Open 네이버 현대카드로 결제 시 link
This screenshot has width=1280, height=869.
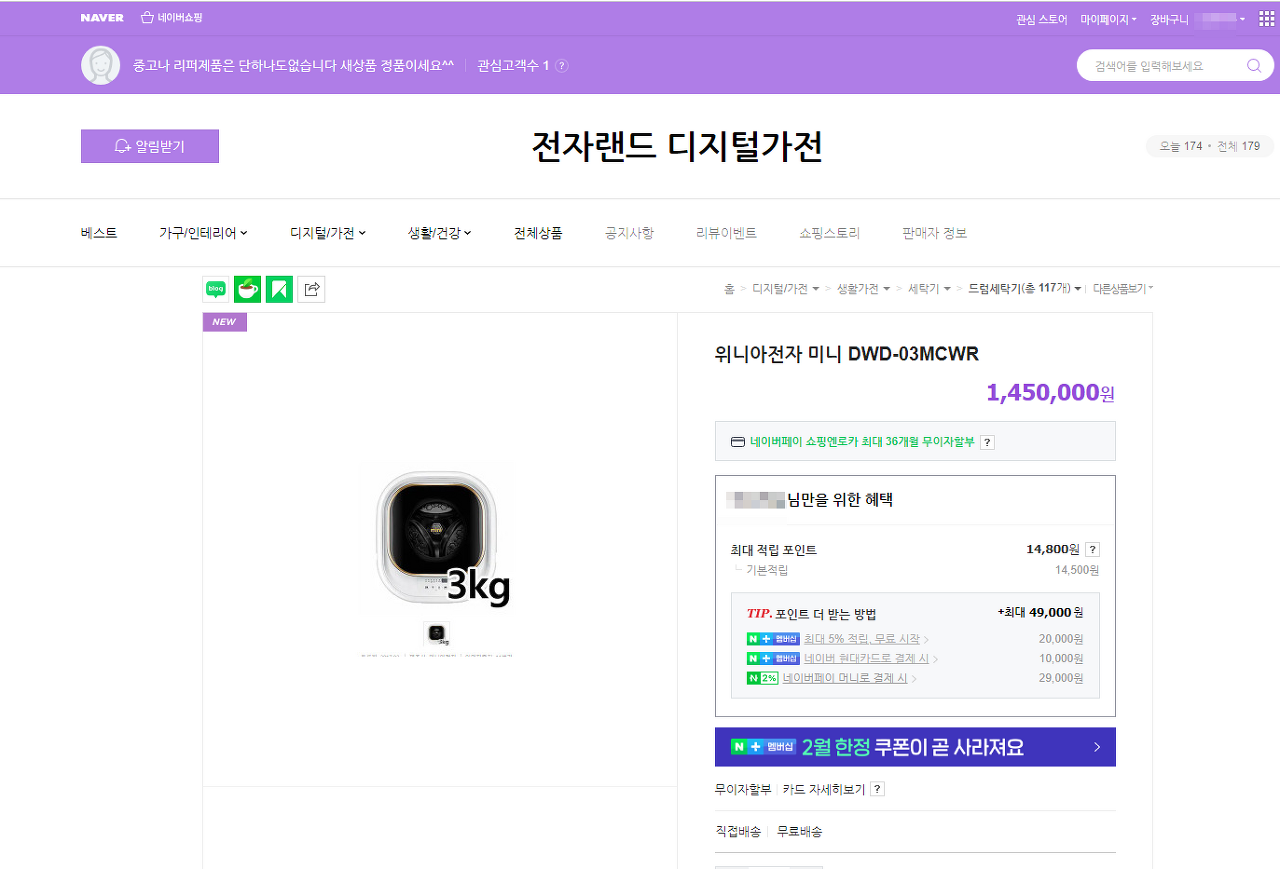[x=866, y=659]
